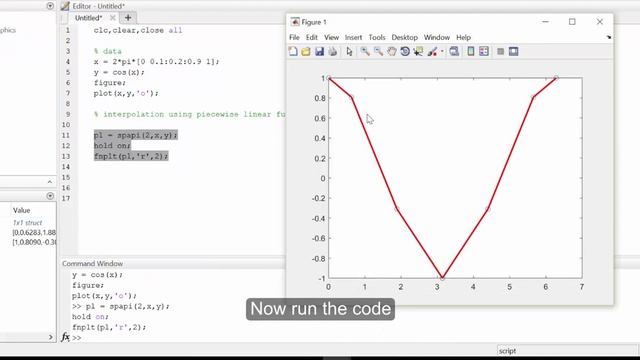
Task: Click the Command Window title
Action: coord(92,264)
